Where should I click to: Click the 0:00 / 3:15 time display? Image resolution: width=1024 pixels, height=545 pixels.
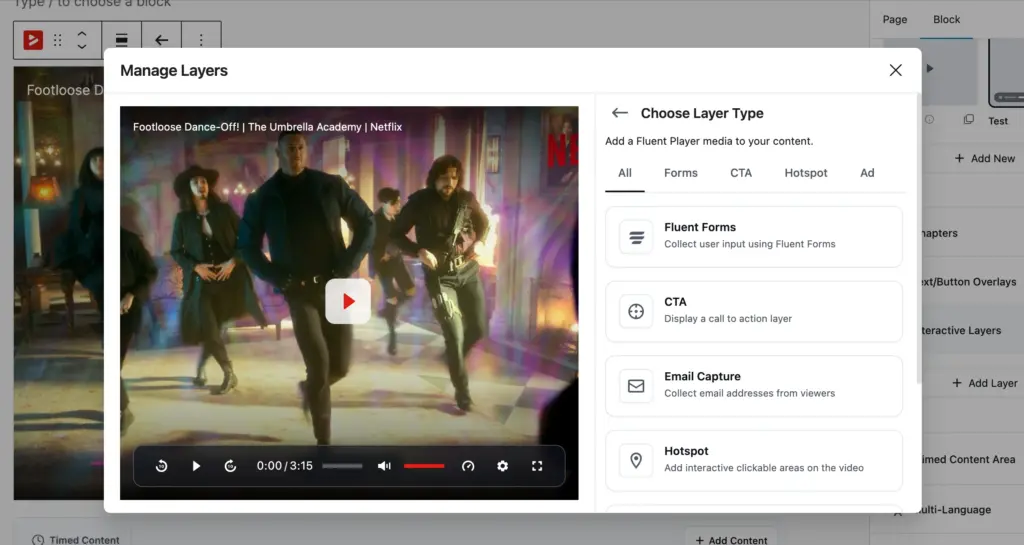pyautogui.click(x=285, y=465)
